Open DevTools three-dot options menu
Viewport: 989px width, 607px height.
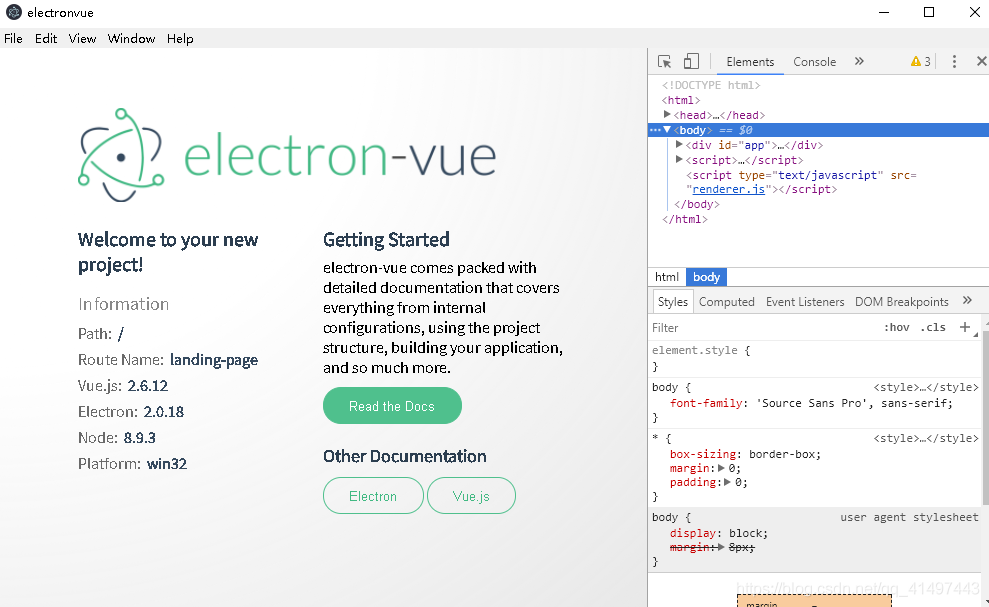(x=954, y=61)
